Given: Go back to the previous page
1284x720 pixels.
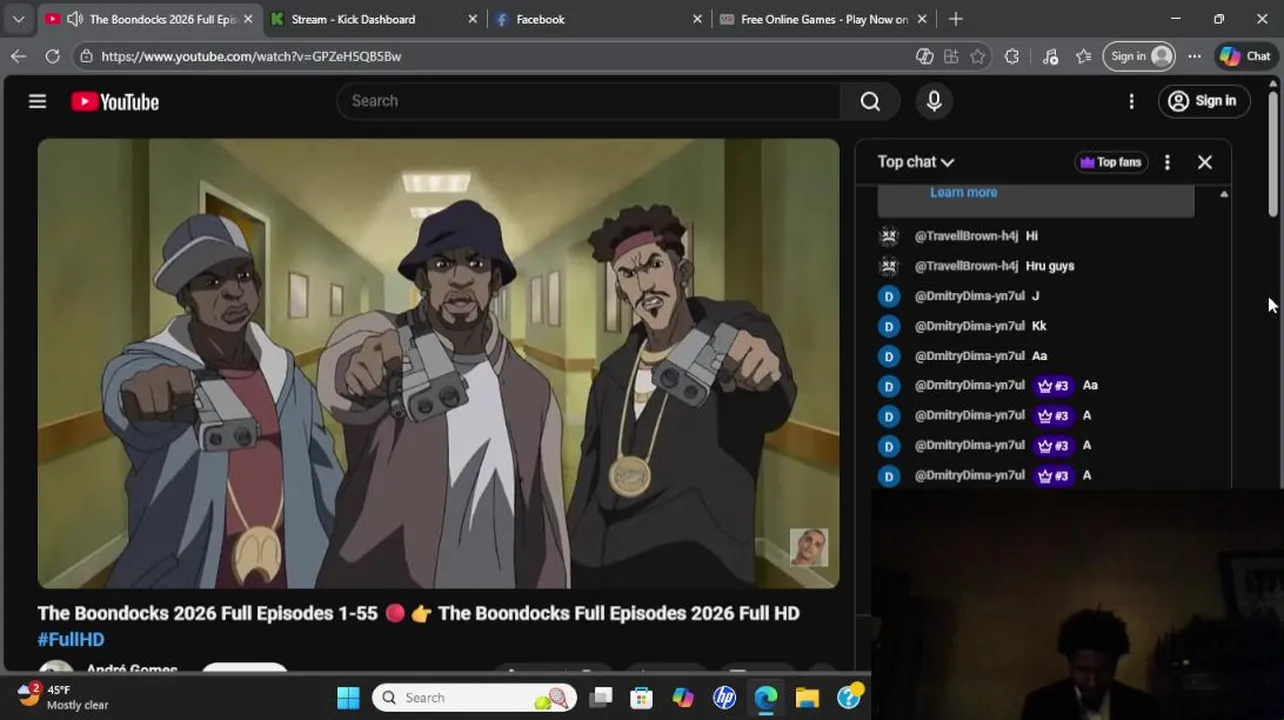Looking at the screenshot, I should point(18,56).
